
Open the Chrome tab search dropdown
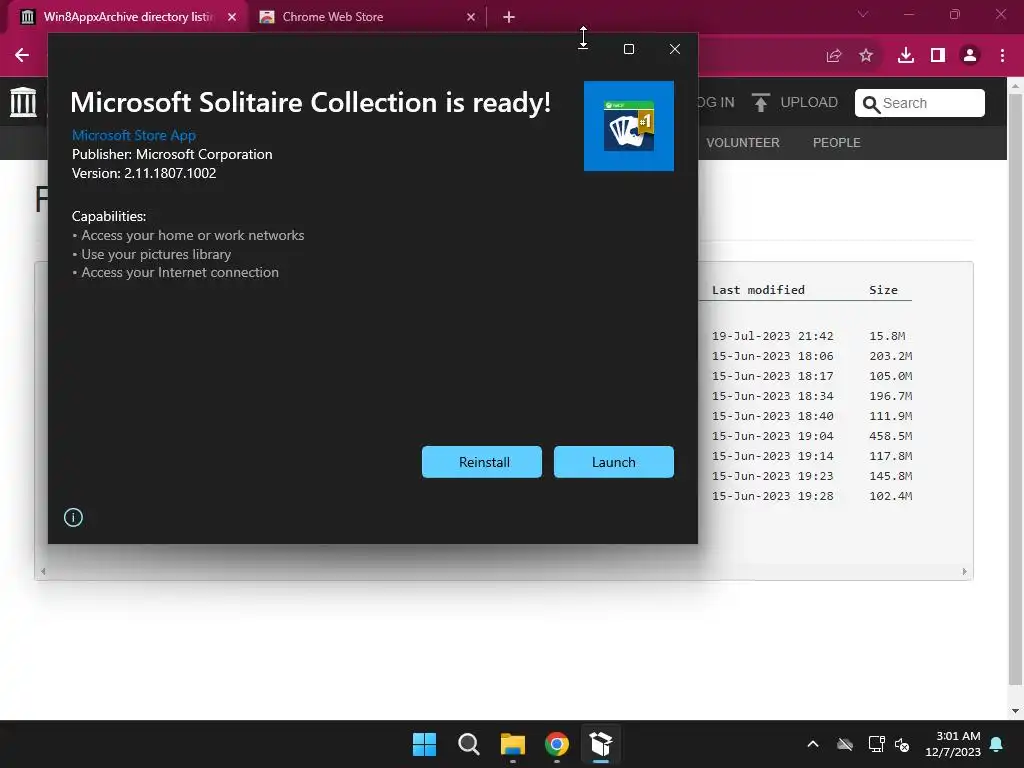coord(863,14)
